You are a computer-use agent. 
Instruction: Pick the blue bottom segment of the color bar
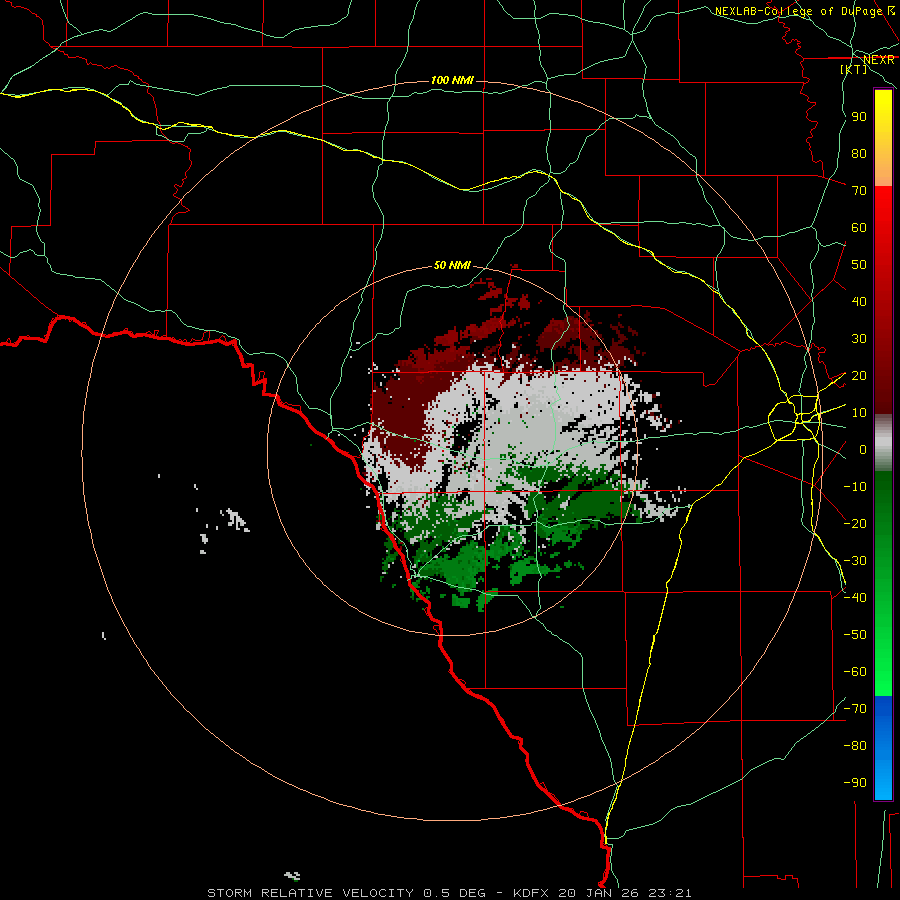tap(883, 747)
